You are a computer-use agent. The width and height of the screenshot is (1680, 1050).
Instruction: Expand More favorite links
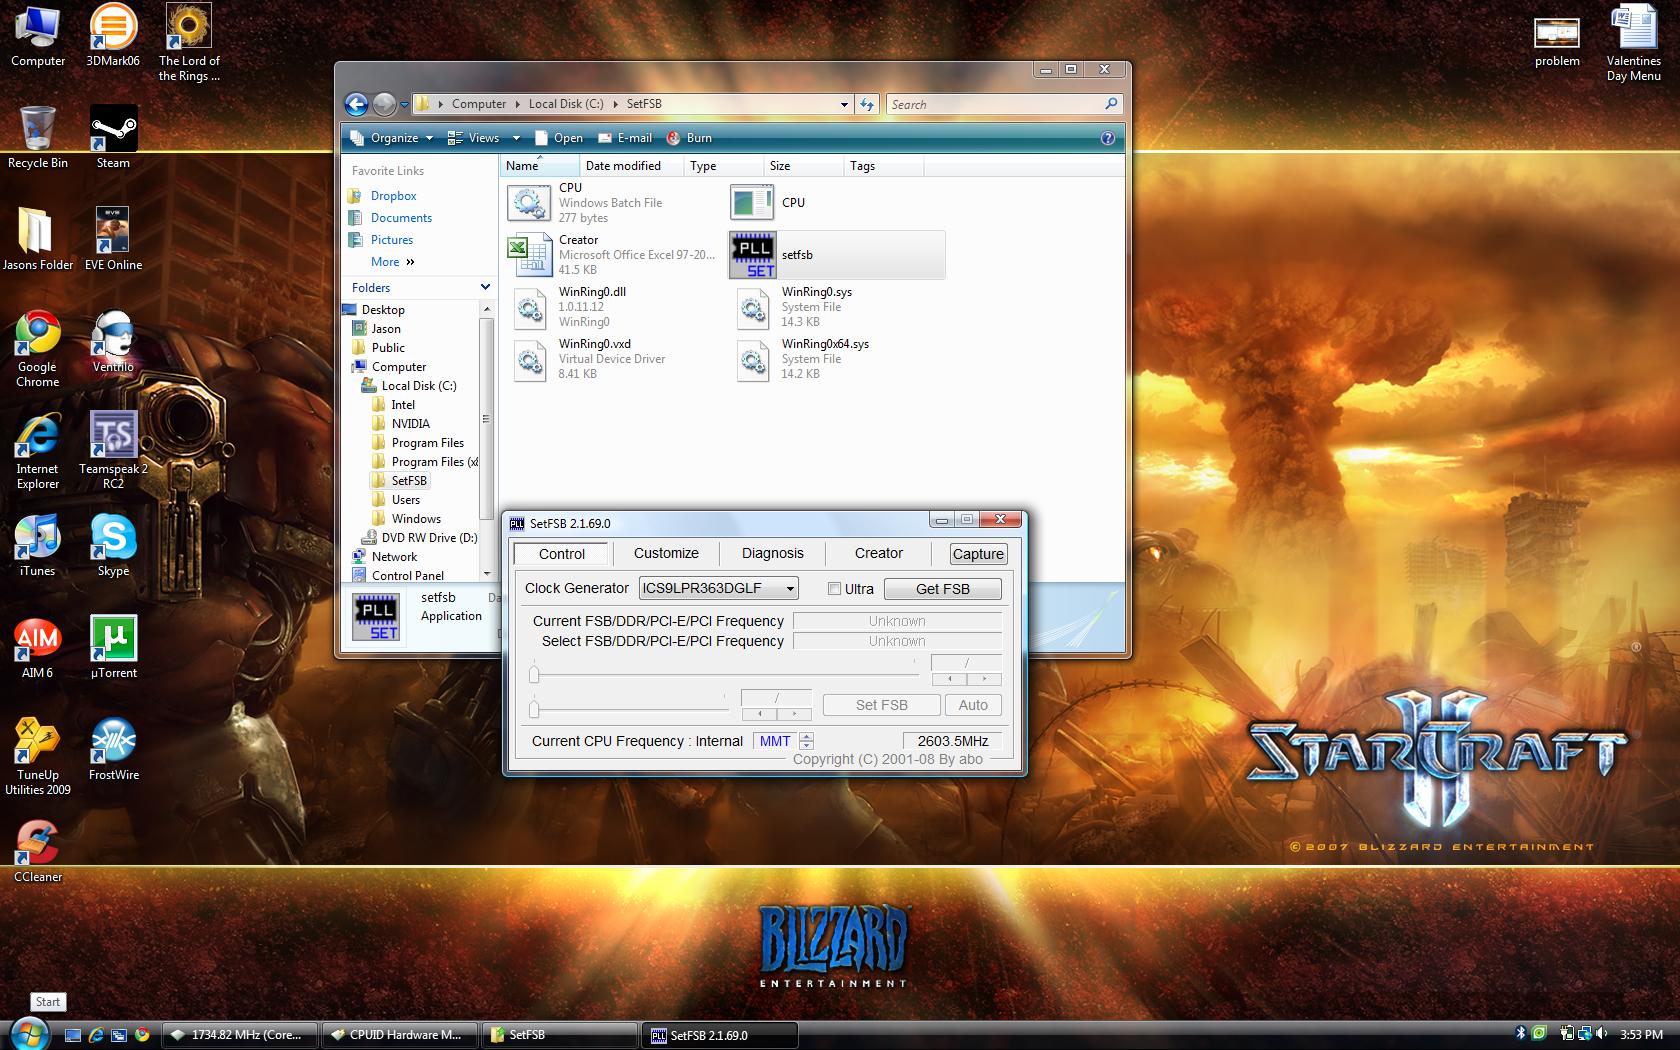(x=392, y=262)
